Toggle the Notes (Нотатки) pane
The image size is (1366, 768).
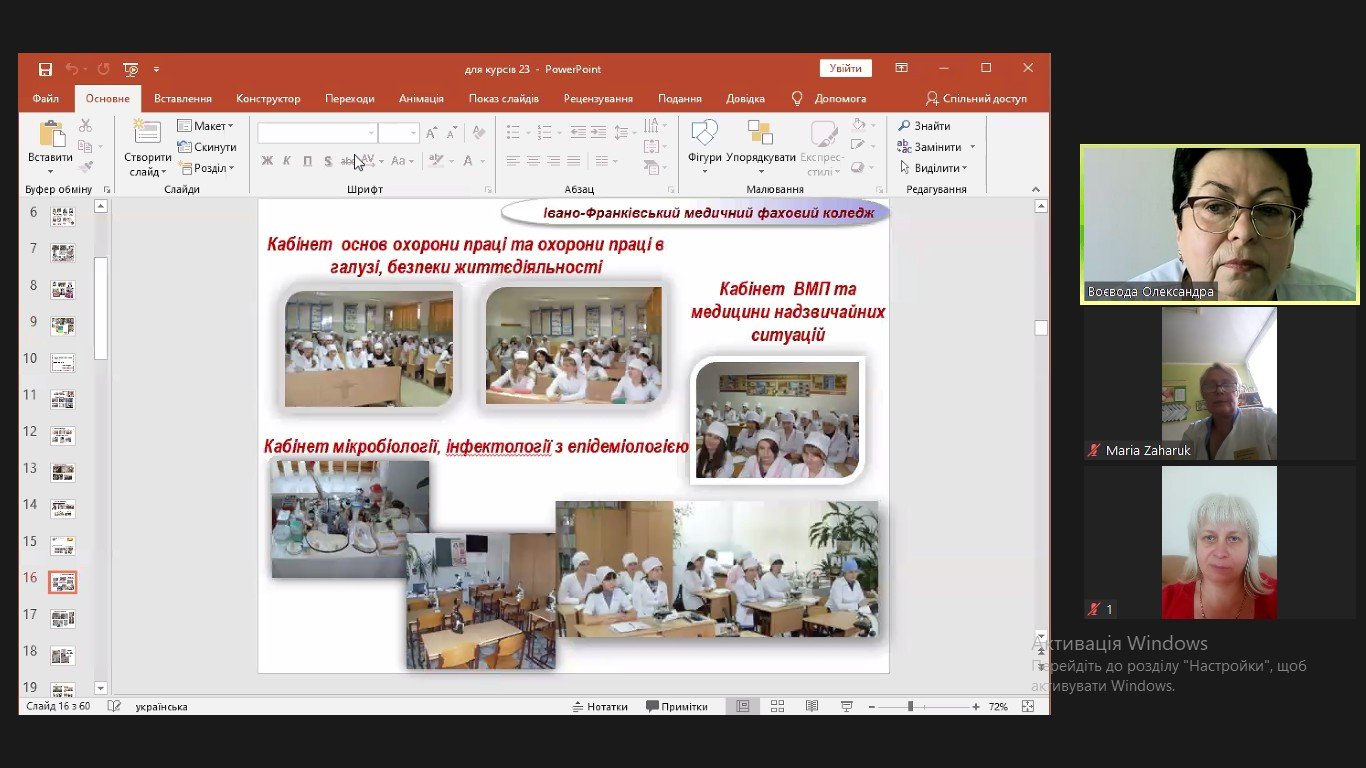point(600,706)
